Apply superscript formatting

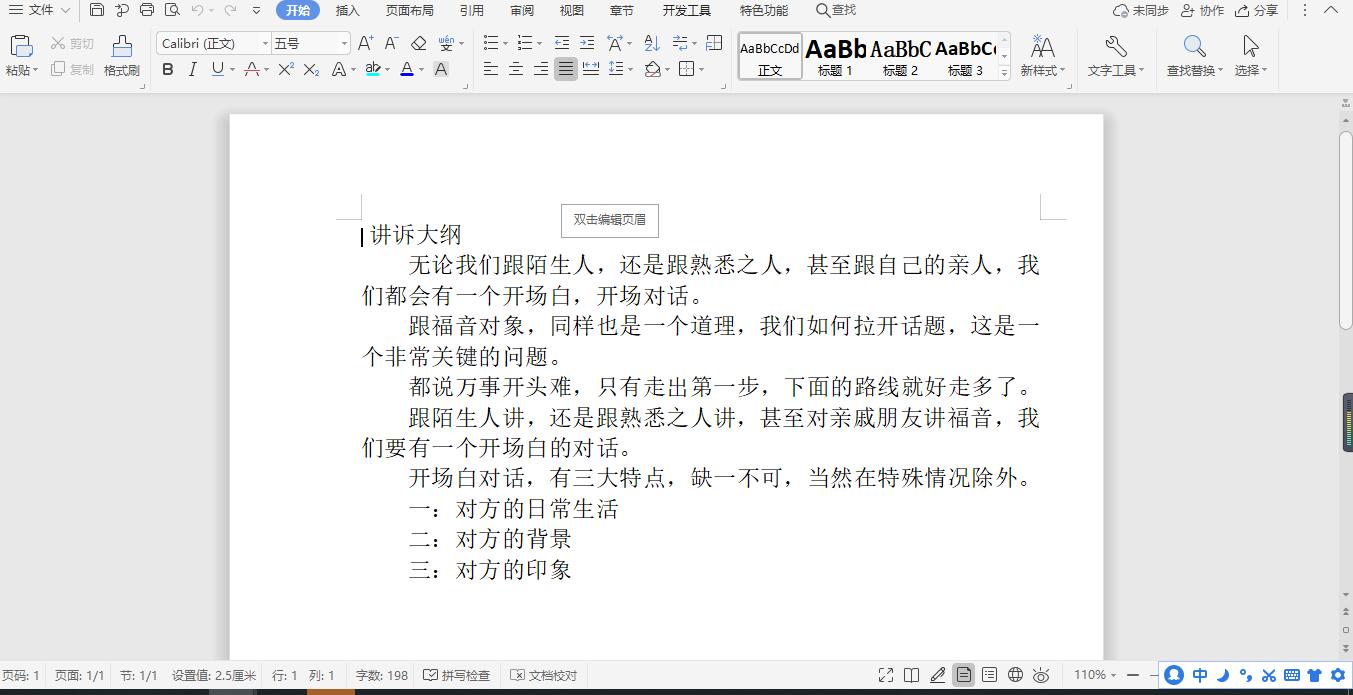tap(287, 70)
